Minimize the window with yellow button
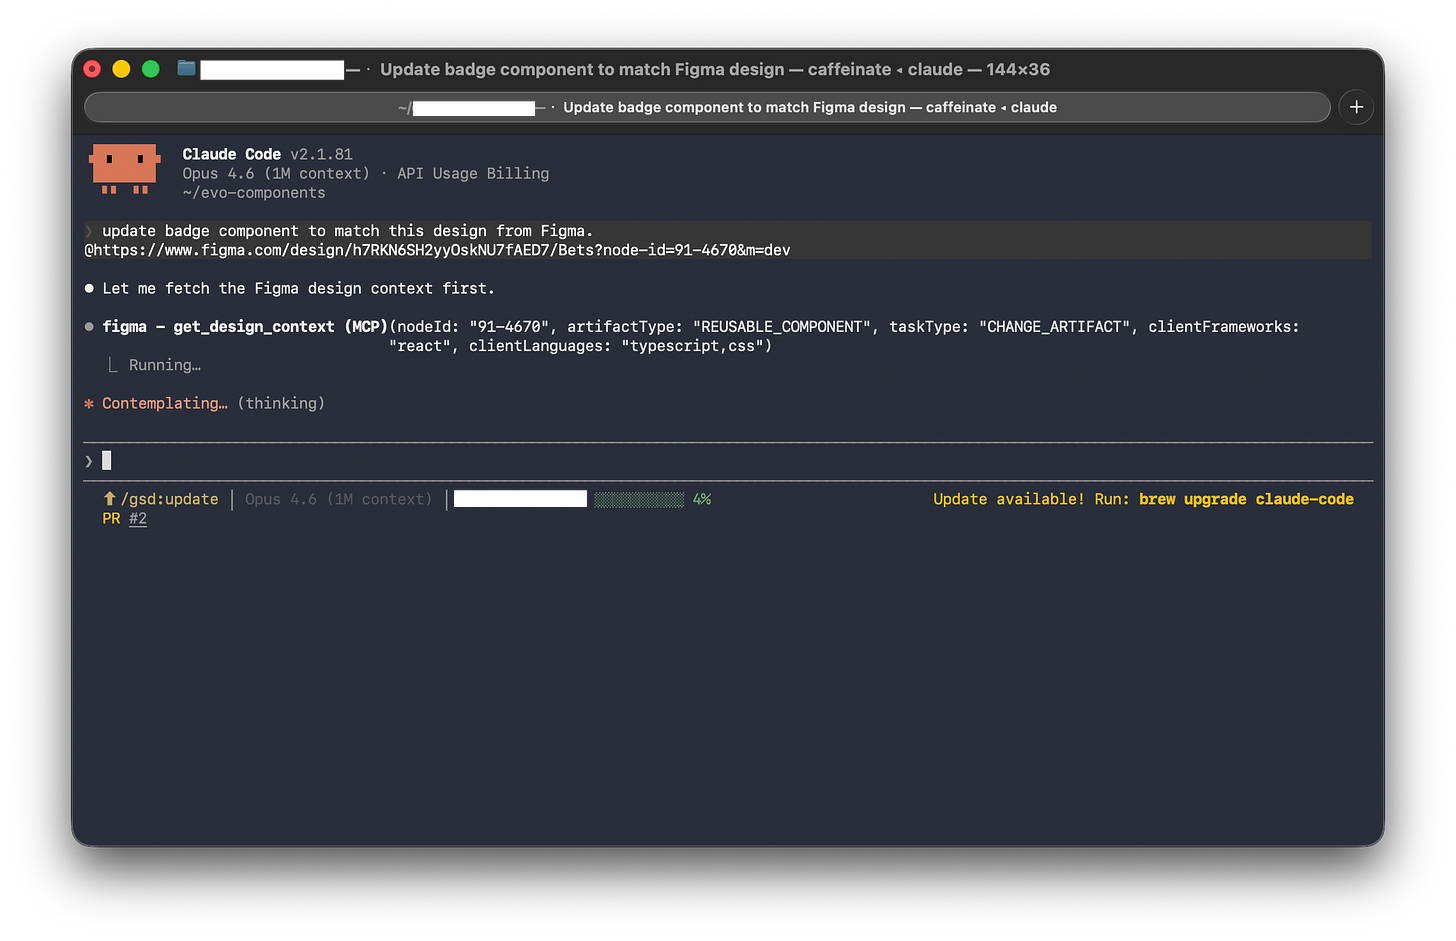Screen dimensions: 1456x941 (121, 69)
